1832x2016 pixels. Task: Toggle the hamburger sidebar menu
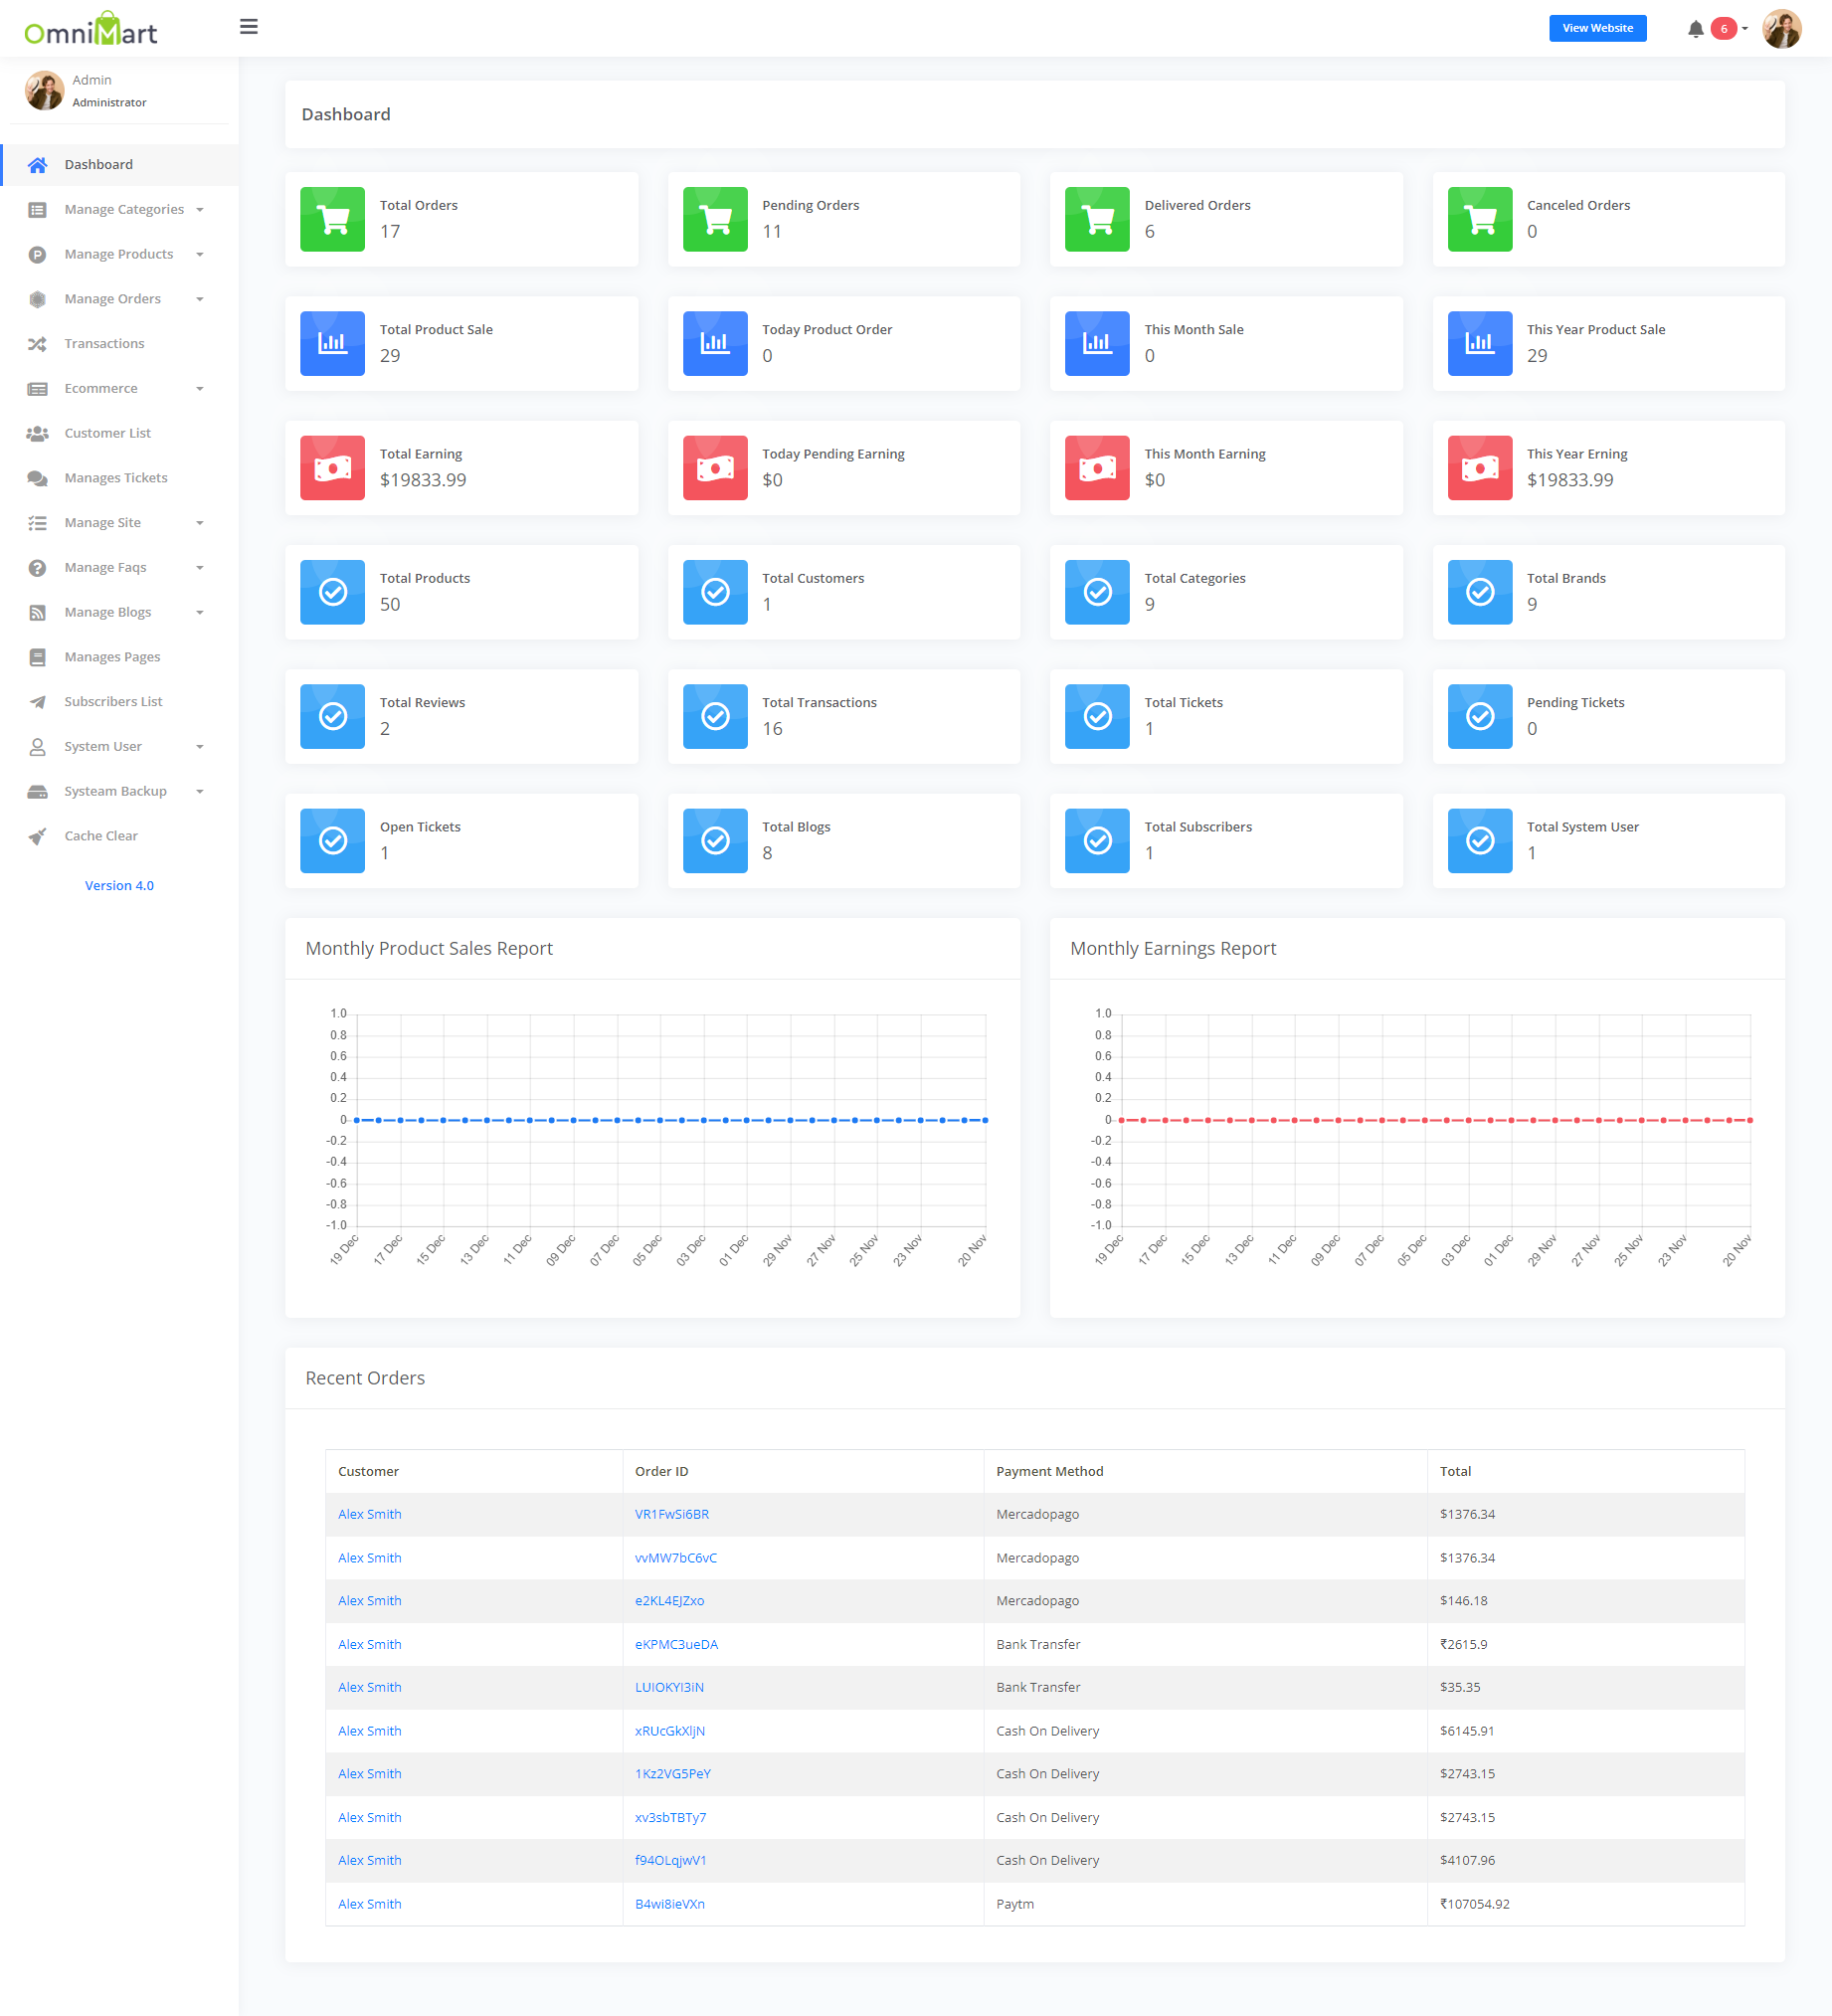coord(249,27)
